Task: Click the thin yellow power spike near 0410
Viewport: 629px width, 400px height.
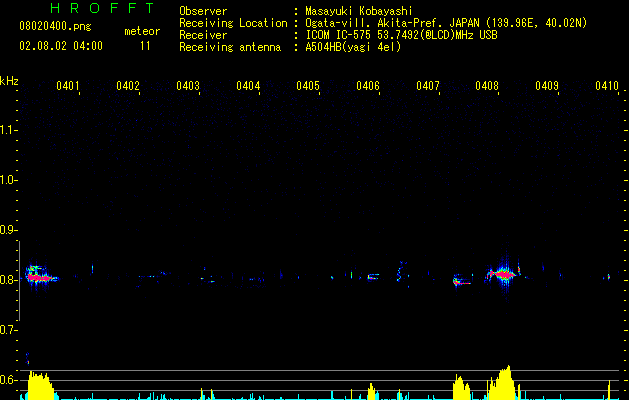Action: (609, 389)
